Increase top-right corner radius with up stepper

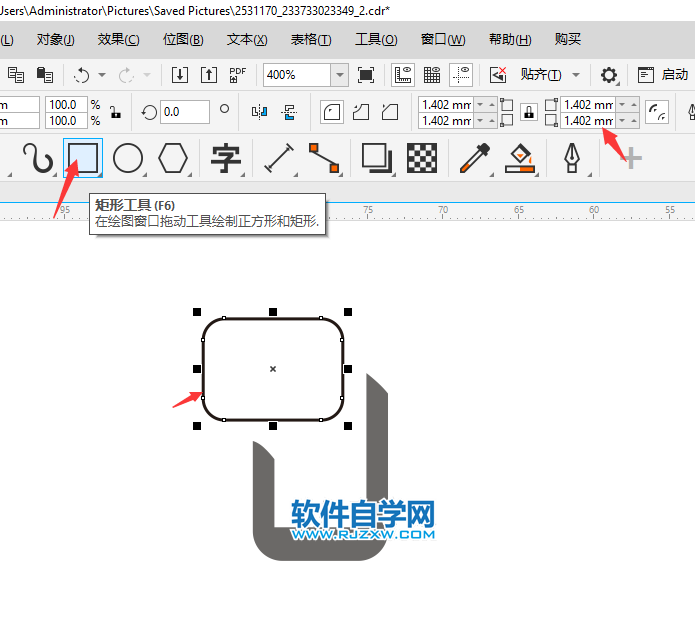click(x=633, y=105)
